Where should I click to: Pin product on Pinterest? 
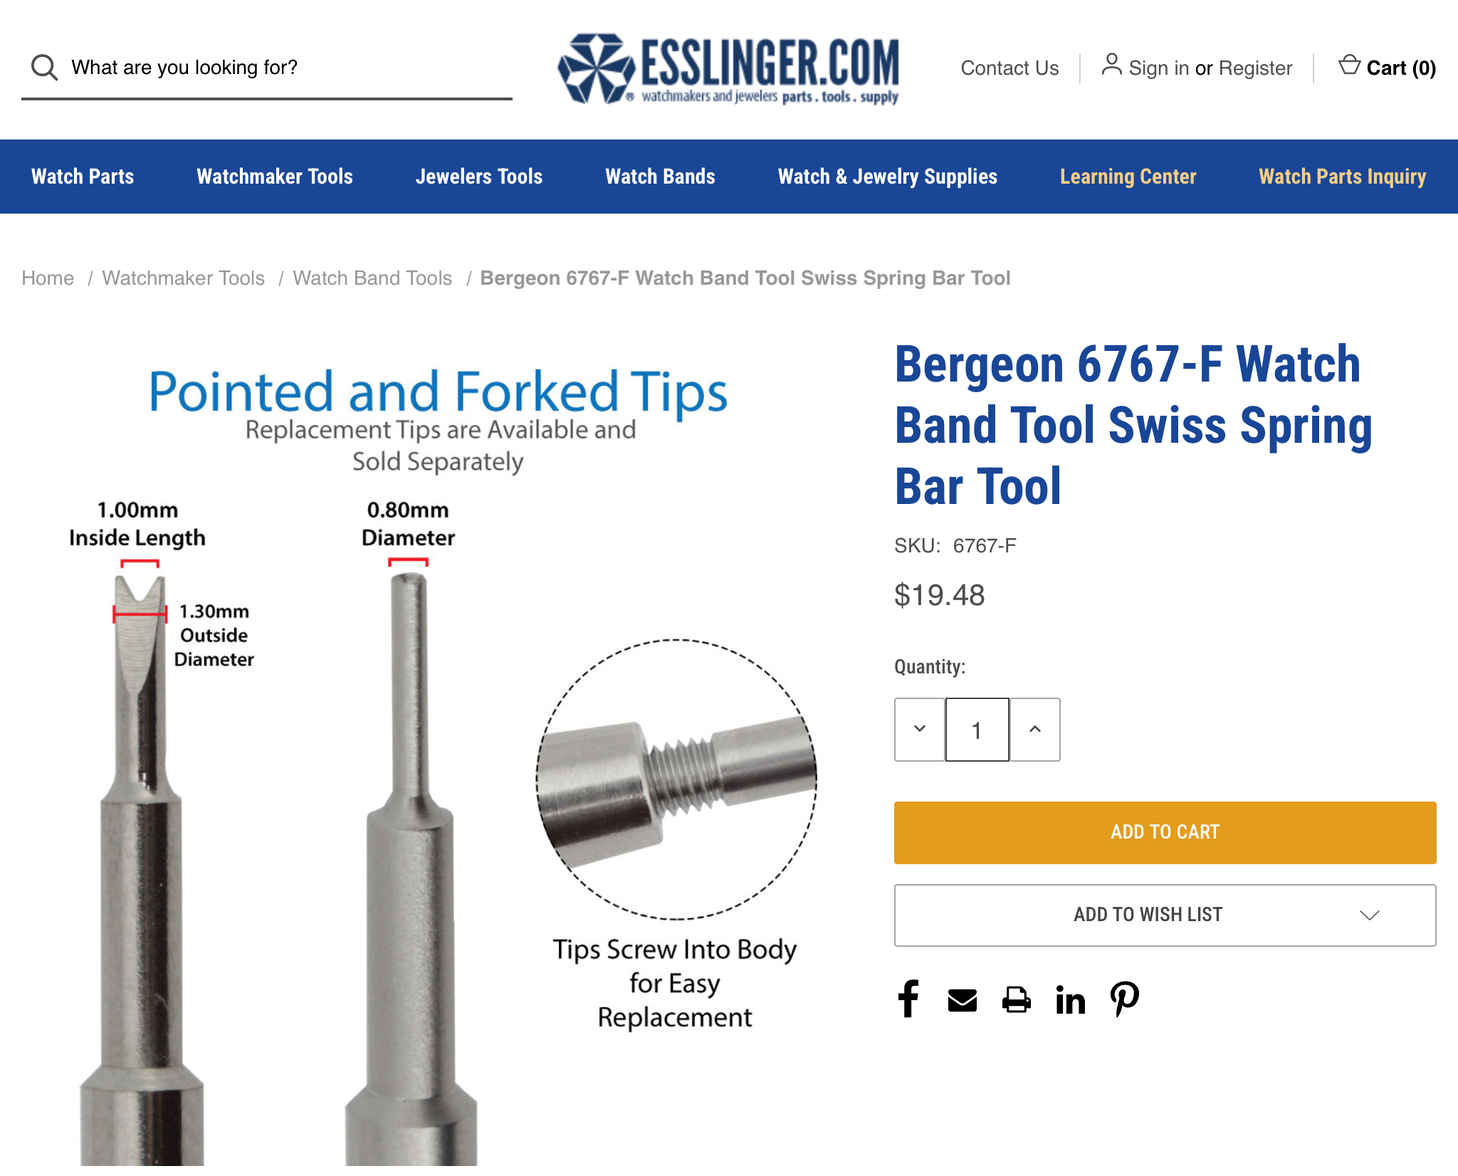click(1125, 999)
